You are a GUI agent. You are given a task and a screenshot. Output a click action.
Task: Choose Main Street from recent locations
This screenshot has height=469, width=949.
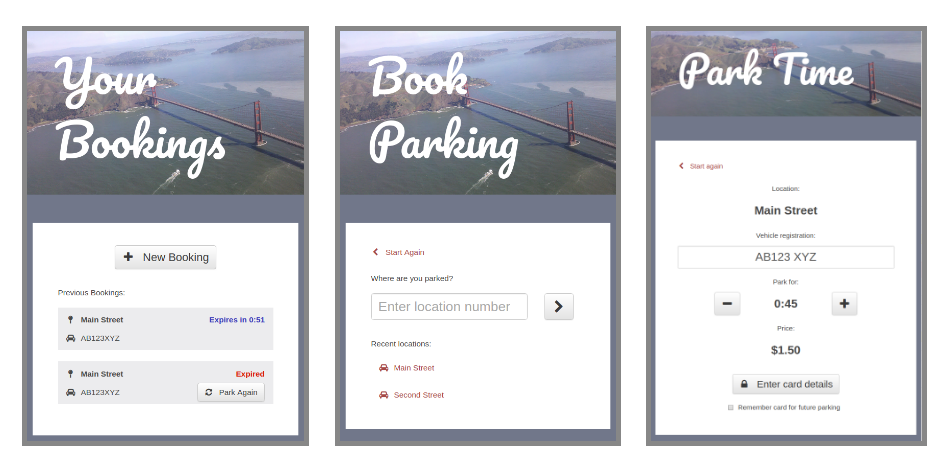pyautogui.click(x=414, y=368)
